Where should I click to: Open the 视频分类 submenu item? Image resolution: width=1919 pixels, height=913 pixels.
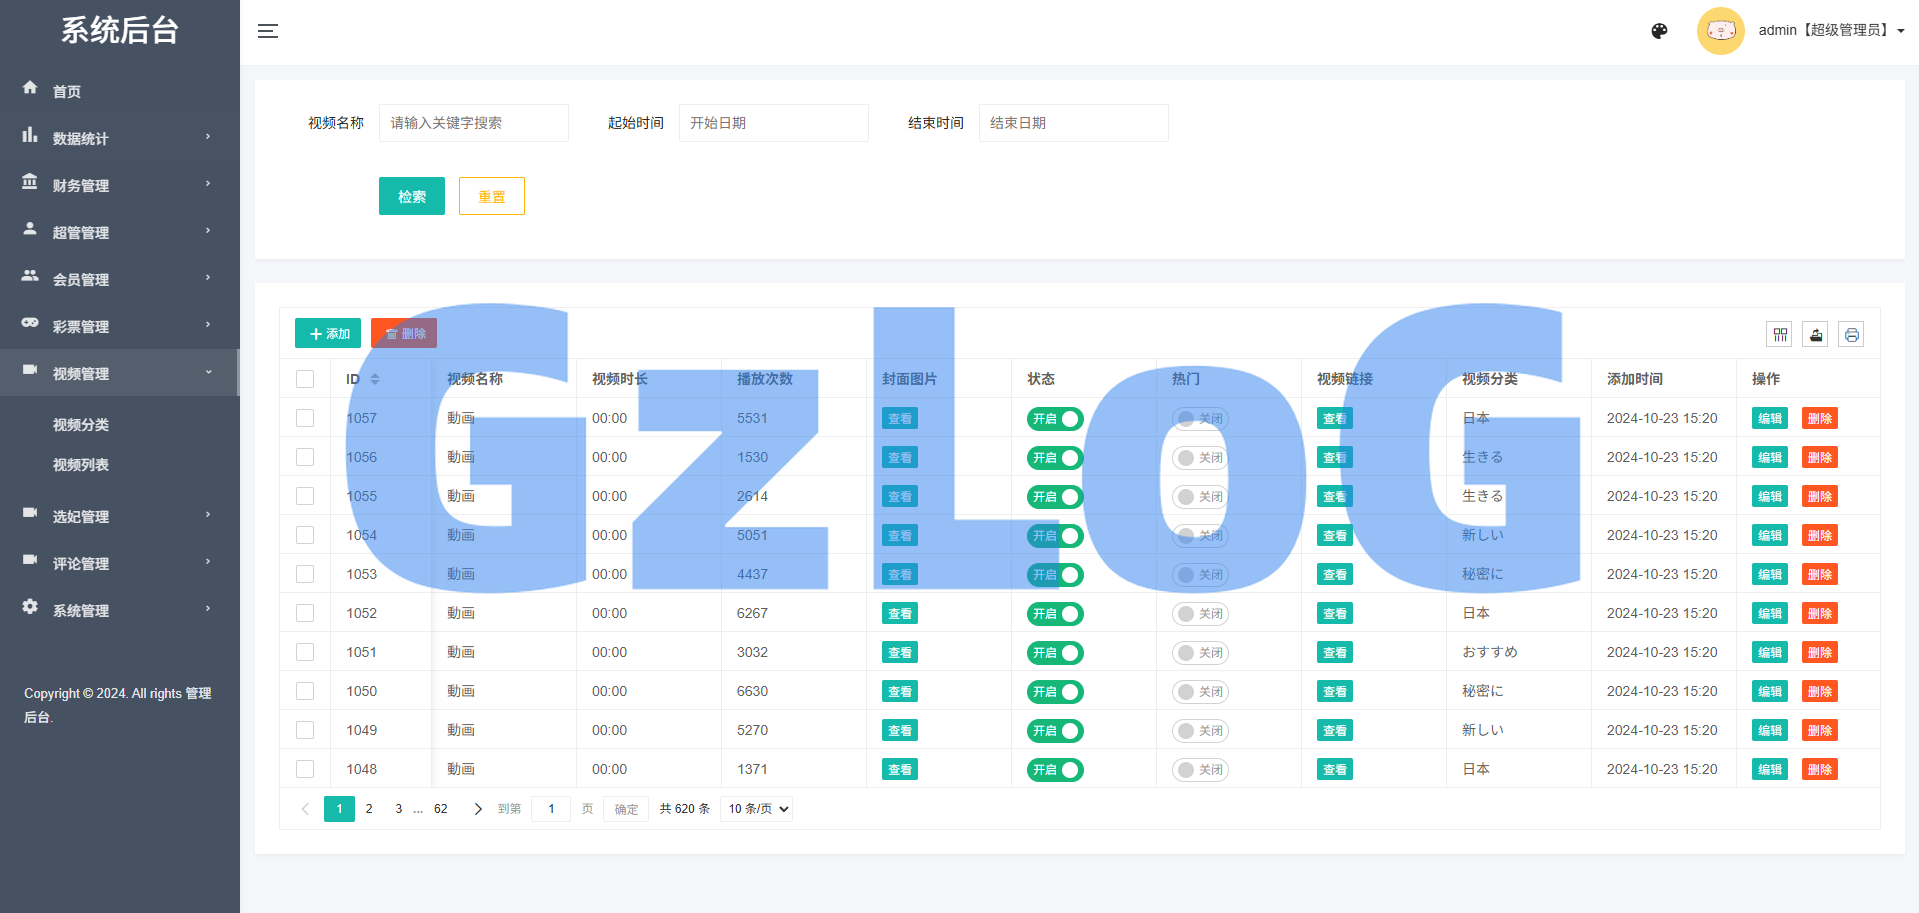[x=80, y=424]
